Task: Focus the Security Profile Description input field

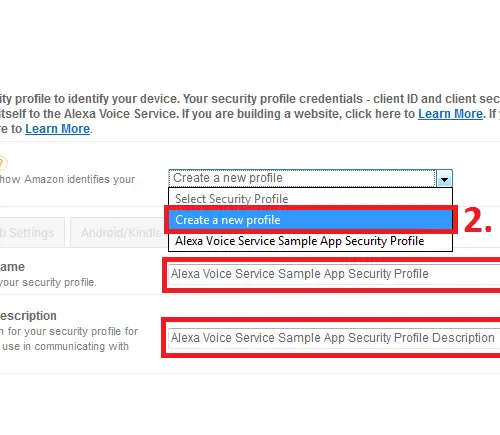Action: (334, 338)
